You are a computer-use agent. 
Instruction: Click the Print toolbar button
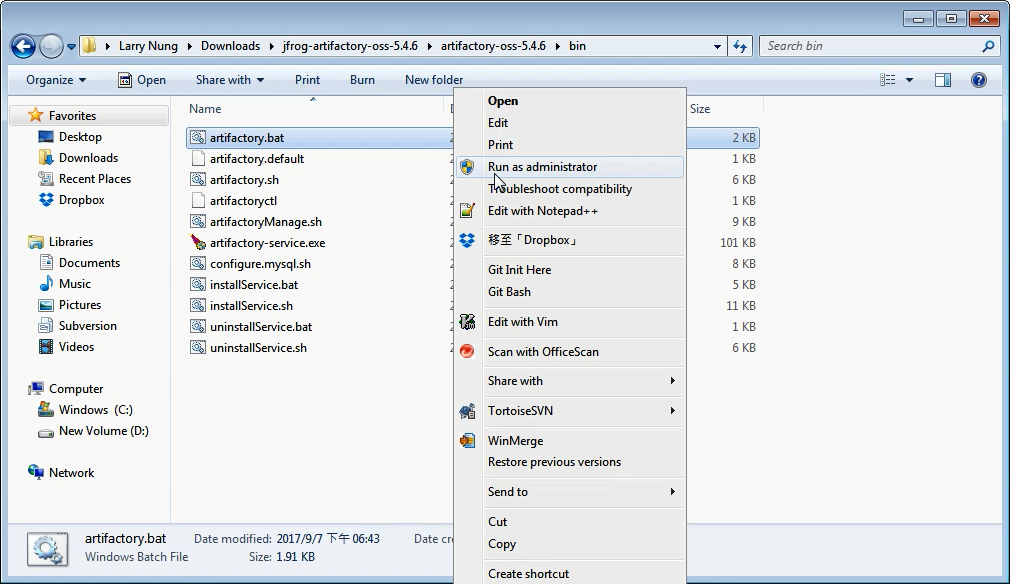pos(307,80)
